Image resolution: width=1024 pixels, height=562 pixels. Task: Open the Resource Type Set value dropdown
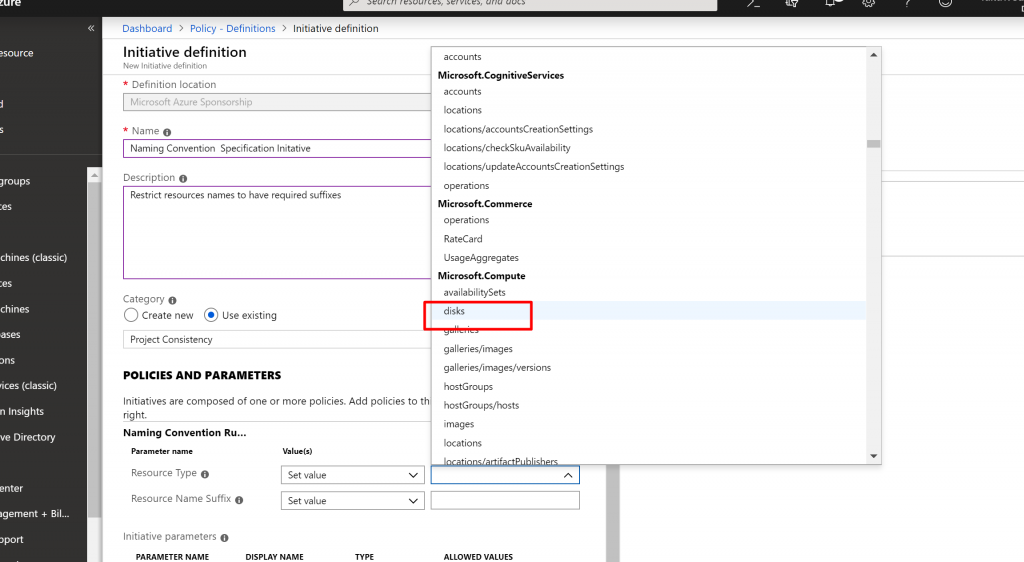click(352, 475)
